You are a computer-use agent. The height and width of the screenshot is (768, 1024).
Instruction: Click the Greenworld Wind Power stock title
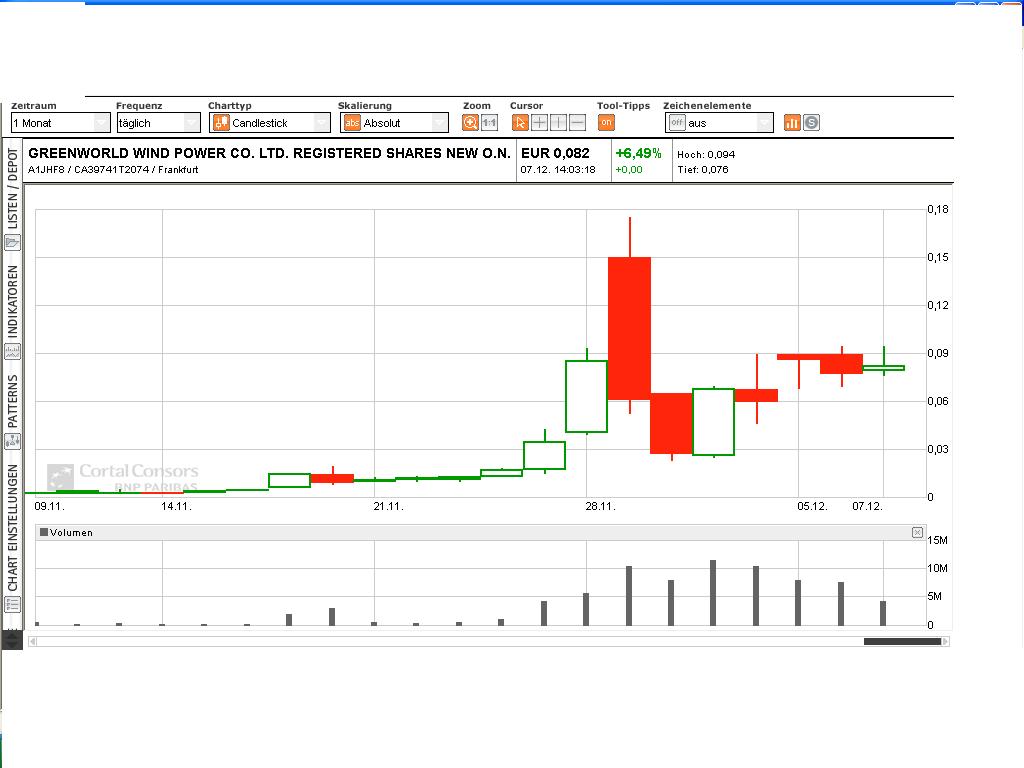coord(269,153)
